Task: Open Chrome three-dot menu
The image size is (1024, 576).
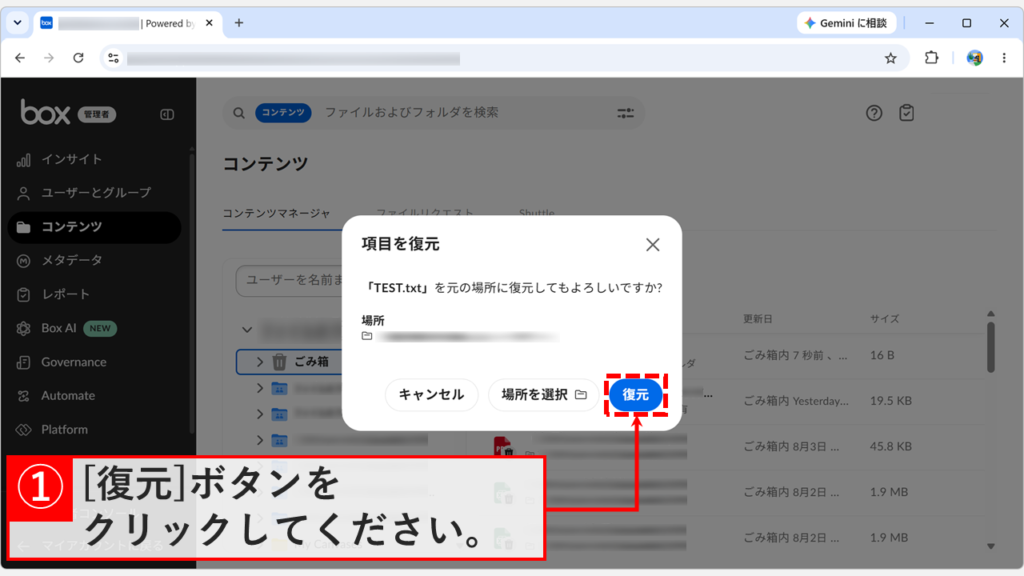Action: (1004, 58)
